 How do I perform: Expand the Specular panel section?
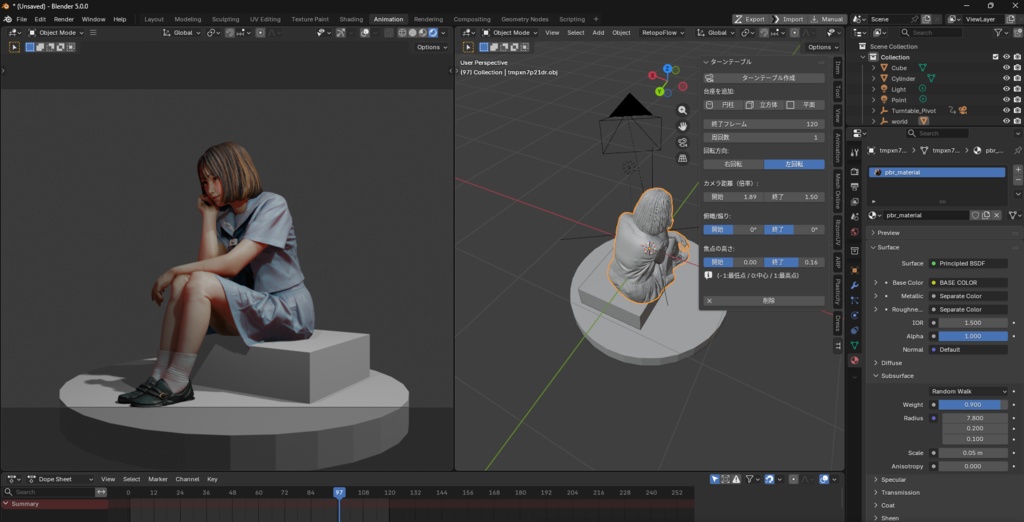[x=894, y=480]
